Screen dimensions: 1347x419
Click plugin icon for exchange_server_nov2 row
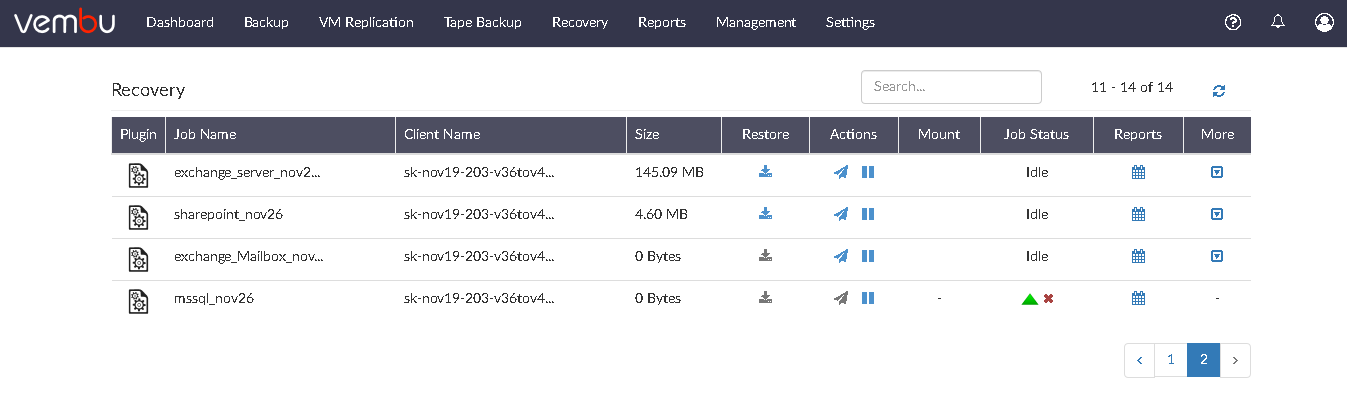(x=138, y=175)
